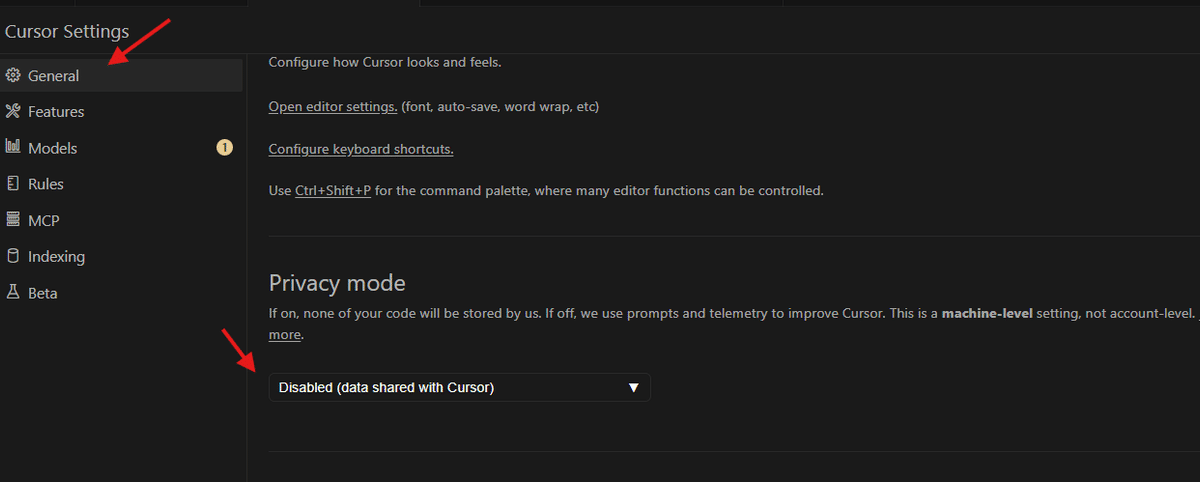Open the Beta settings section
The height and width of the screenshot is (482, 1200).
[x=43, y=293]
